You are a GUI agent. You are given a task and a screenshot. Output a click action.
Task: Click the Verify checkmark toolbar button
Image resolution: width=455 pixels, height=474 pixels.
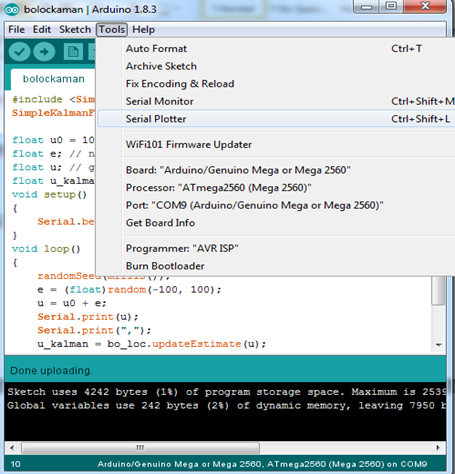[20, 52]
